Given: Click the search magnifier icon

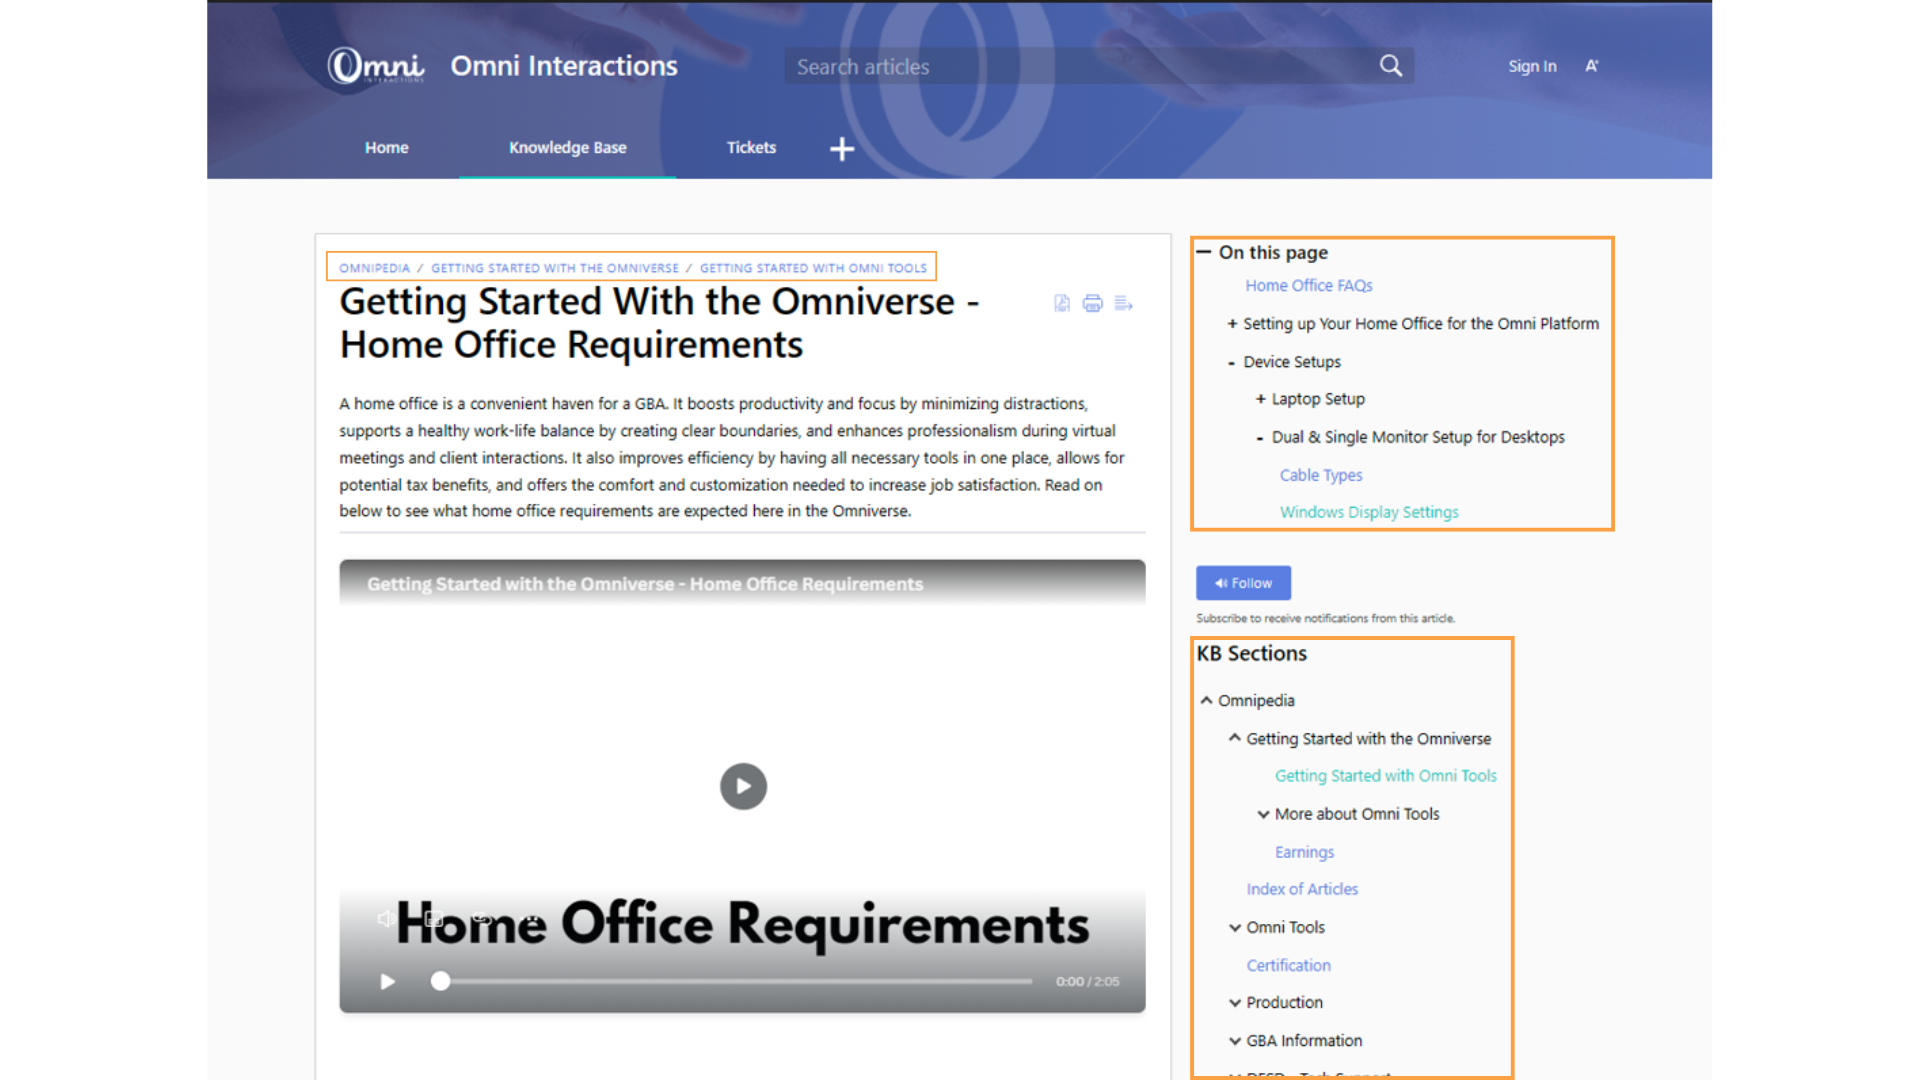Looking at the screenshot, I should coord(1390,66).
